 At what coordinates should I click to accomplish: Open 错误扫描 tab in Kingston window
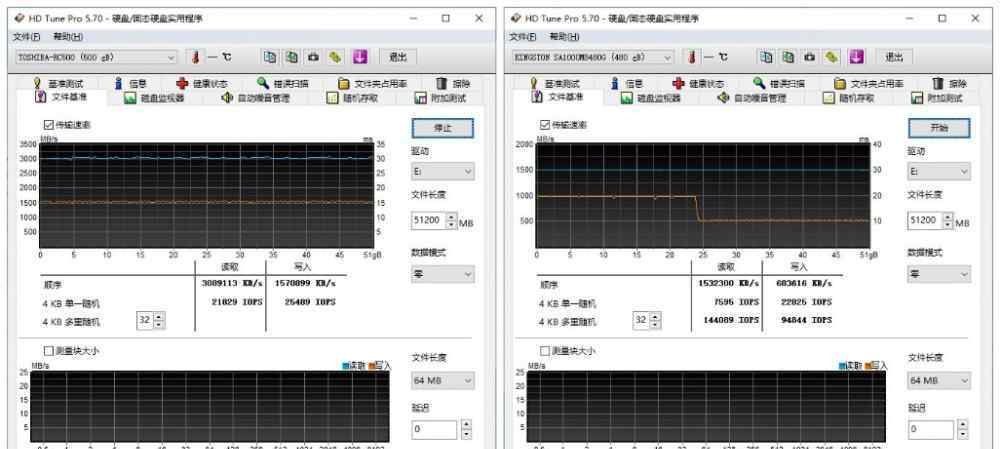(x=780, y=84)
